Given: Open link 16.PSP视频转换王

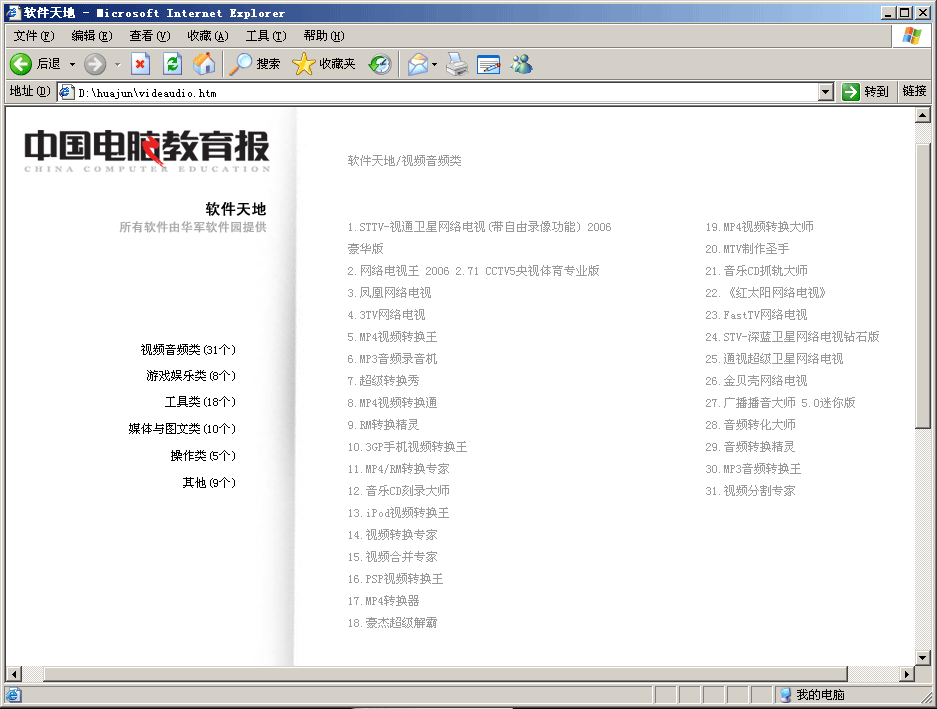Looking at the screenshot, I should pyautogui.click(x=396, y=579).
